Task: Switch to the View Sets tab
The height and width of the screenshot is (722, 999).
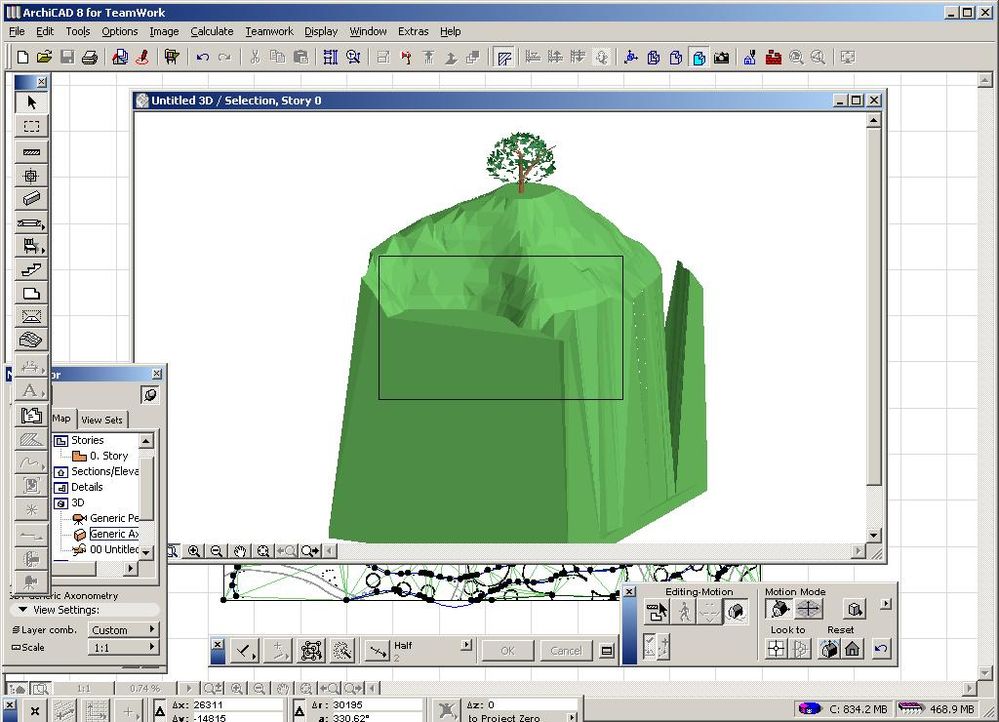Action: coord(102,420)
